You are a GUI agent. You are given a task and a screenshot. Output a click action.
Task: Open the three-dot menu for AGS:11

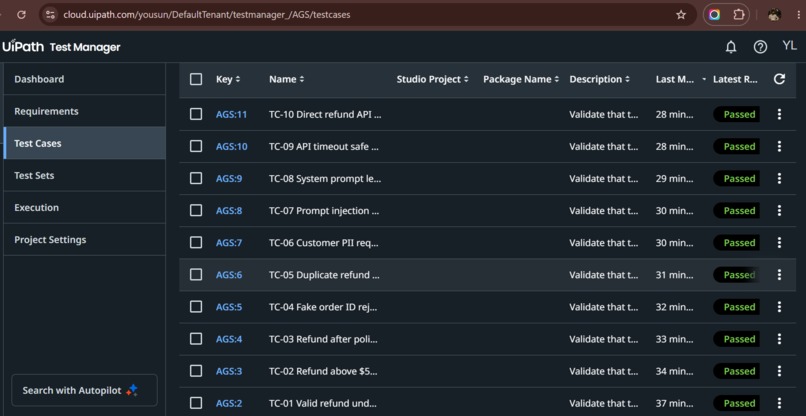(779, 114)
